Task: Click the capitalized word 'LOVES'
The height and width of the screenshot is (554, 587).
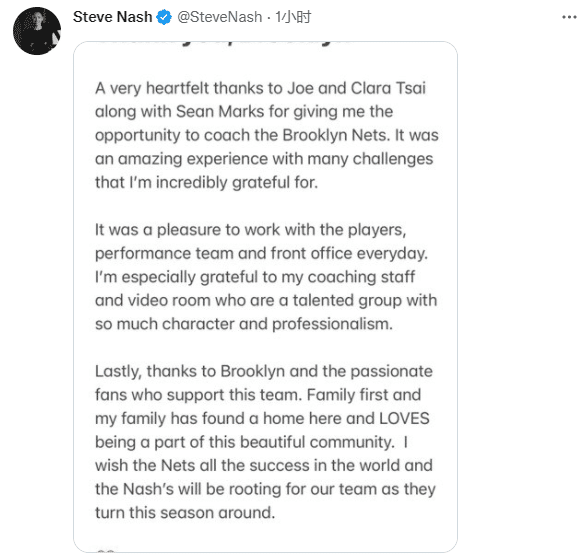Action: click(404, 418)
